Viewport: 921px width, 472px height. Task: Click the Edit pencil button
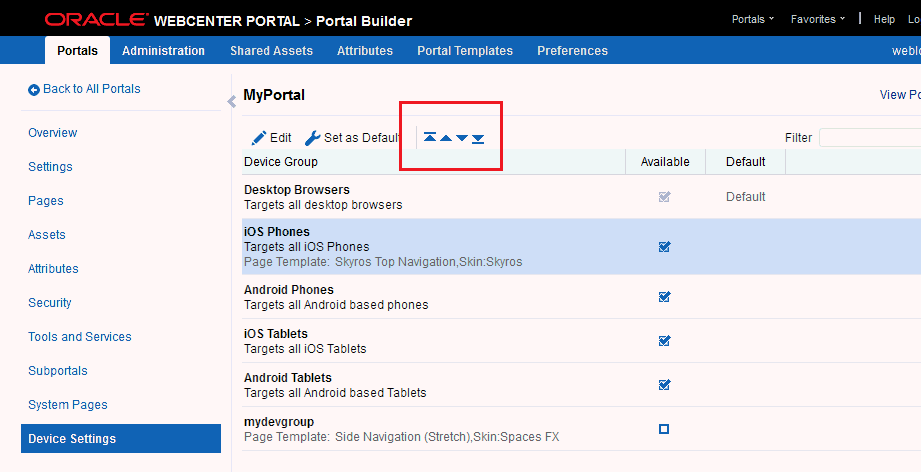[x=271, y=138]
